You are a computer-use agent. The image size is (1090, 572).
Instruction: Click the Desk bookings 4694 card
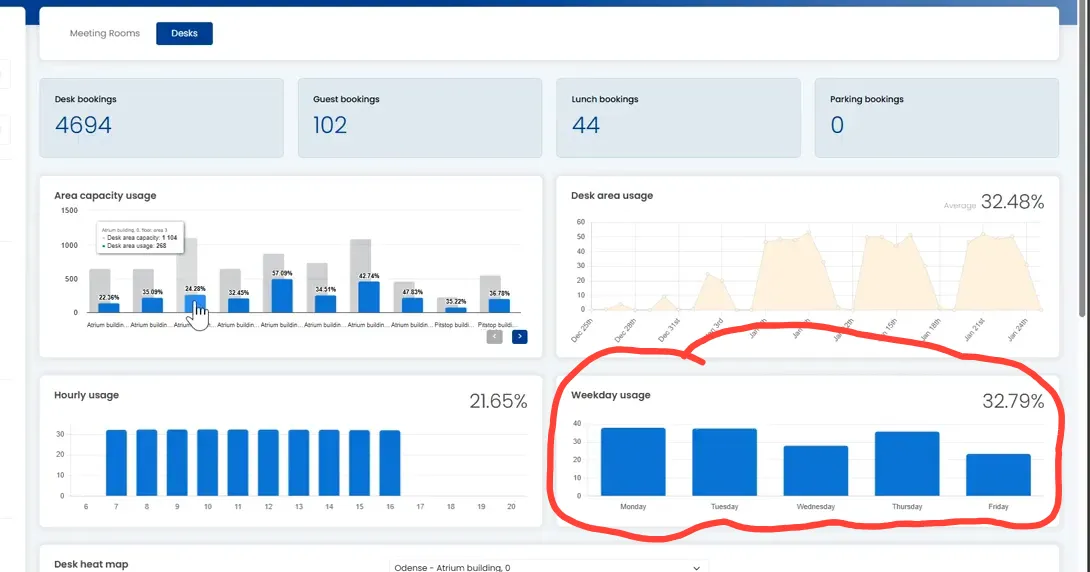161,117
